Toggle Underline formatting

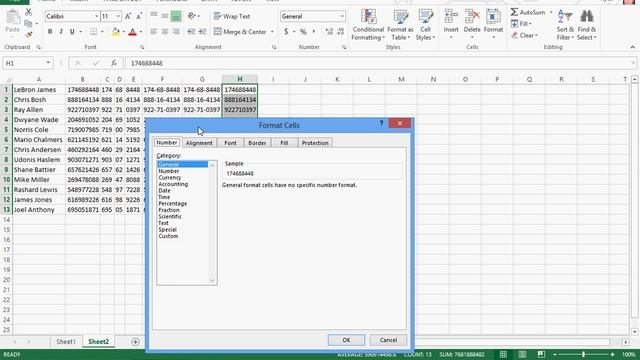tap(72, 32)
